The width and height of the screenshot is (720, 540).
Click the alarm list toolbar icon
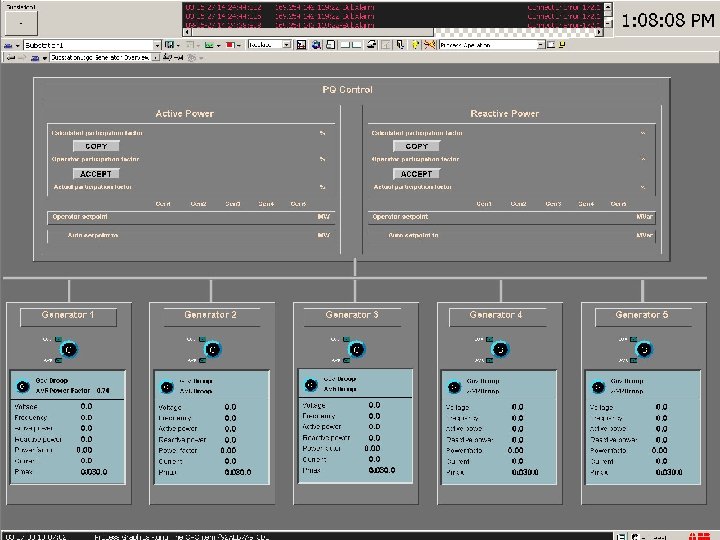pos(301,45)
